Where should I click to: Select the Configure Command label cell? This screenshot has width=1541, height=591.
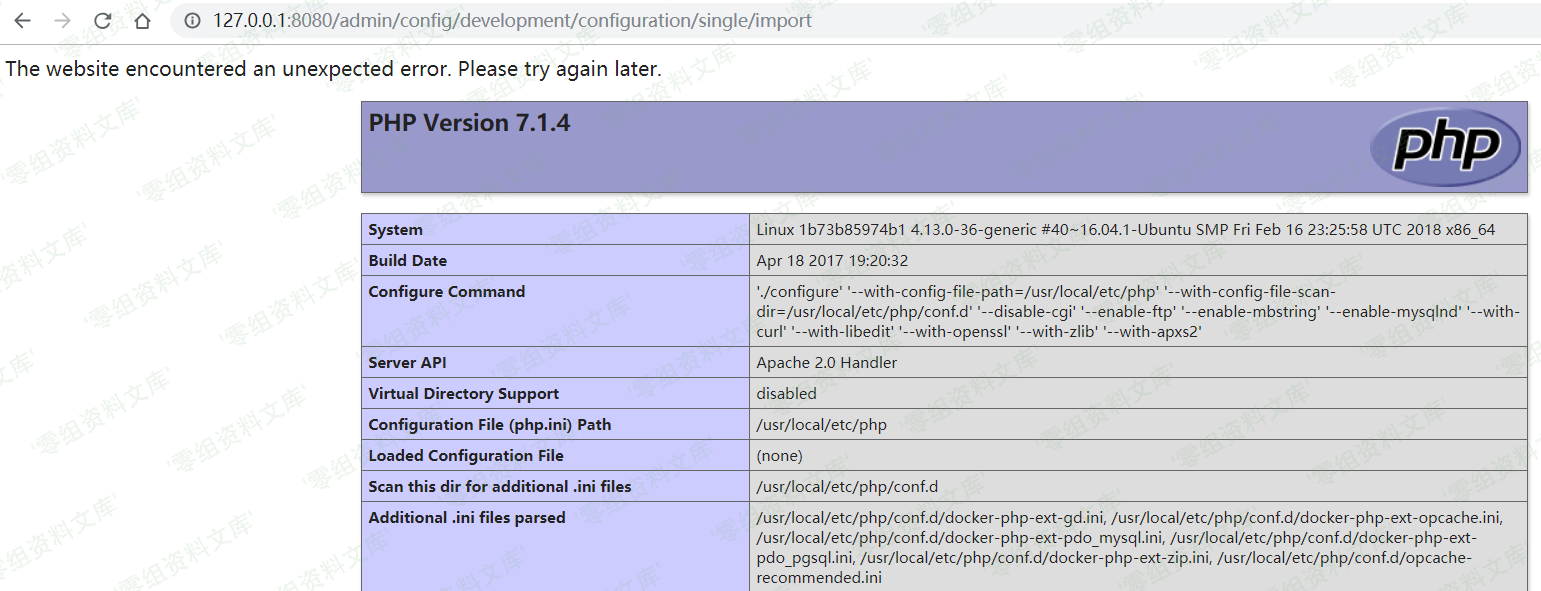(446, 292)
